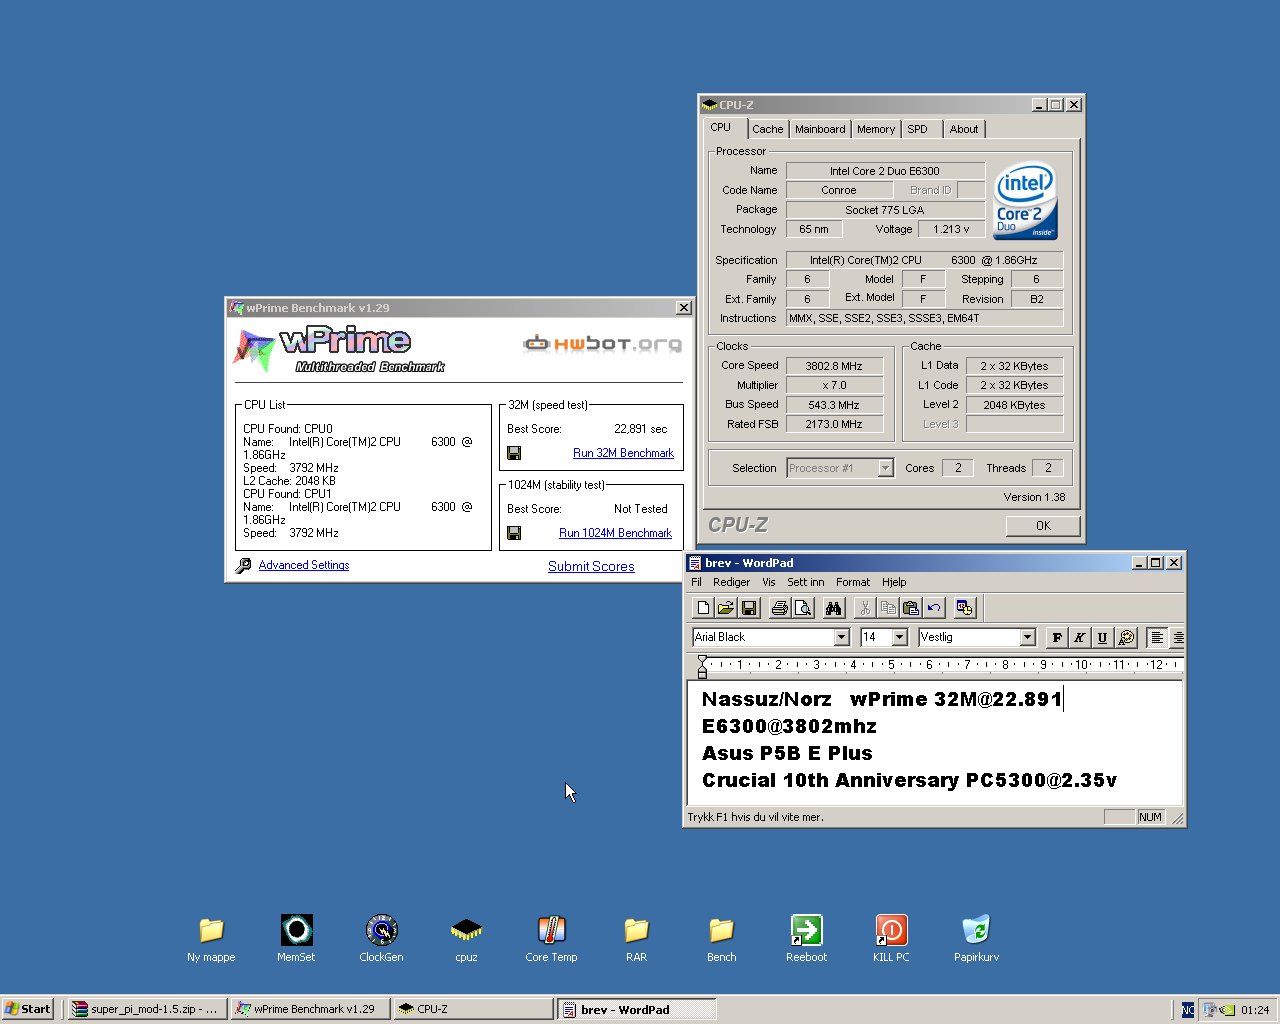Open the Ny mappe desktop folder
The image size is (1280, 1024).
pos(211,939)
